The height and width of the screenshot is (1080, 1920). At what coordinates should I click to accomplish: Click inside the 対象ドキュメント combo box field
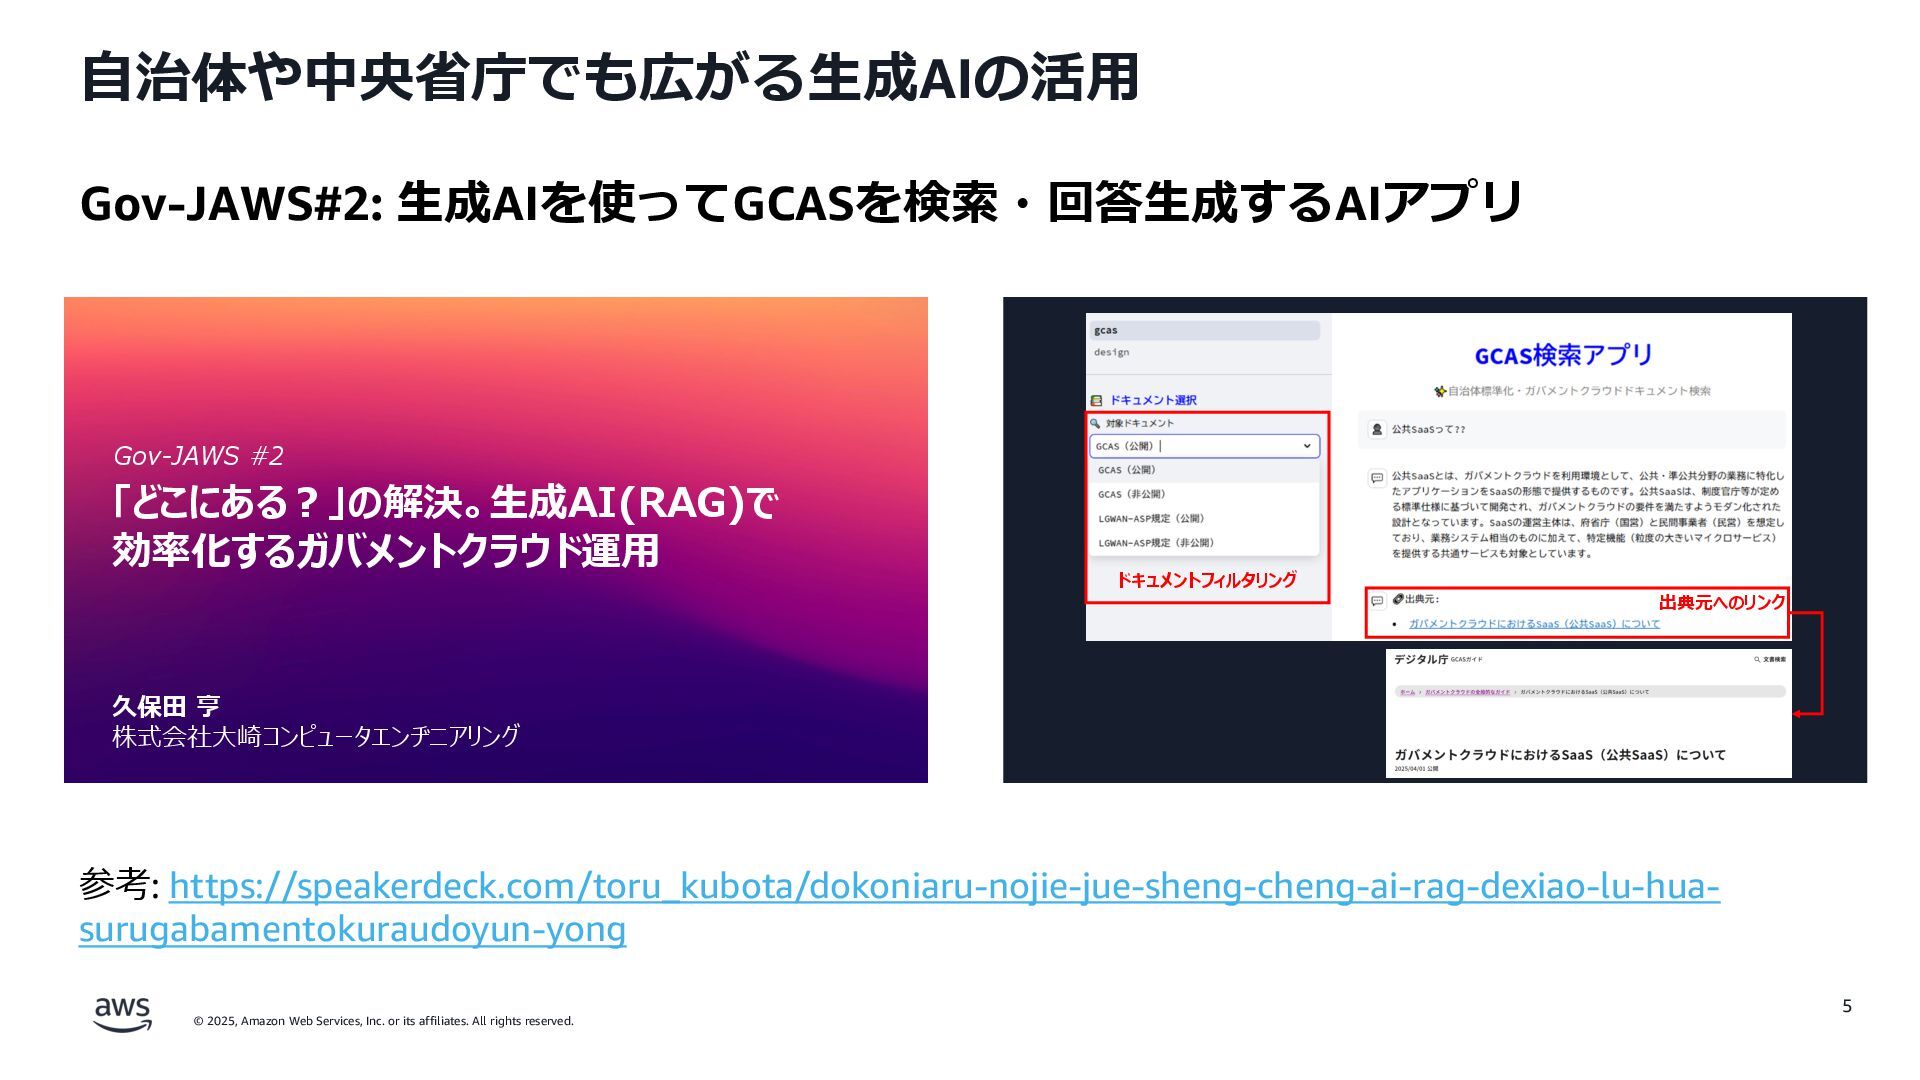pyautogui.click(x=1204, y=446)
